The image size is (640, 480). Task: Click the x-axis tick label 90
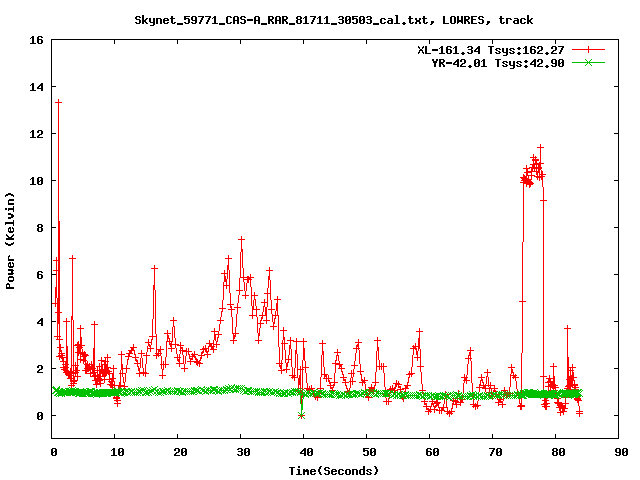pos(621,452)
